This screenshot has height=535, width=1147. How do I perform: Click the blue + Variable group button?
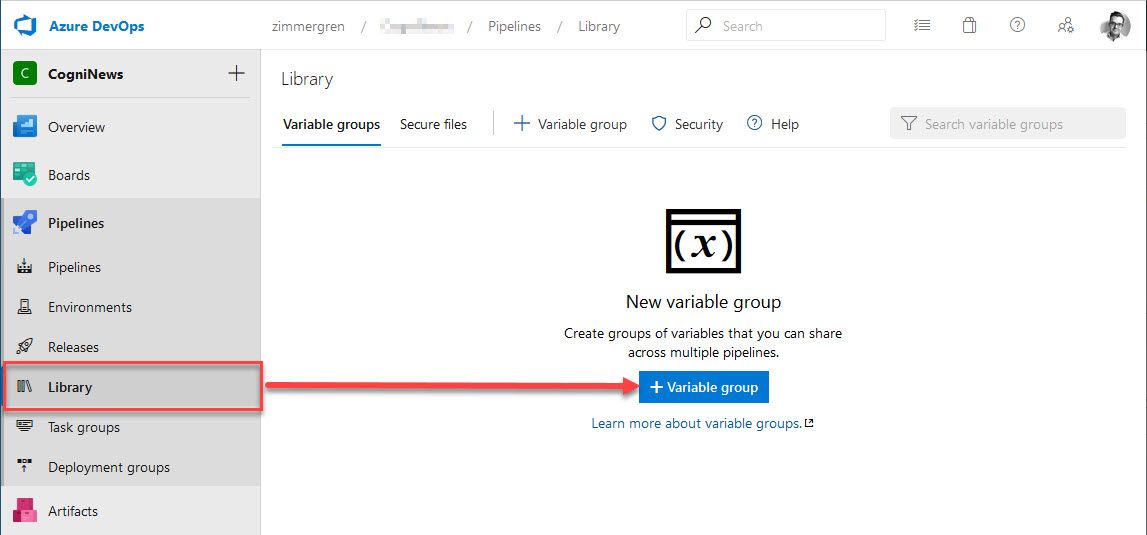tap(704, 387)
